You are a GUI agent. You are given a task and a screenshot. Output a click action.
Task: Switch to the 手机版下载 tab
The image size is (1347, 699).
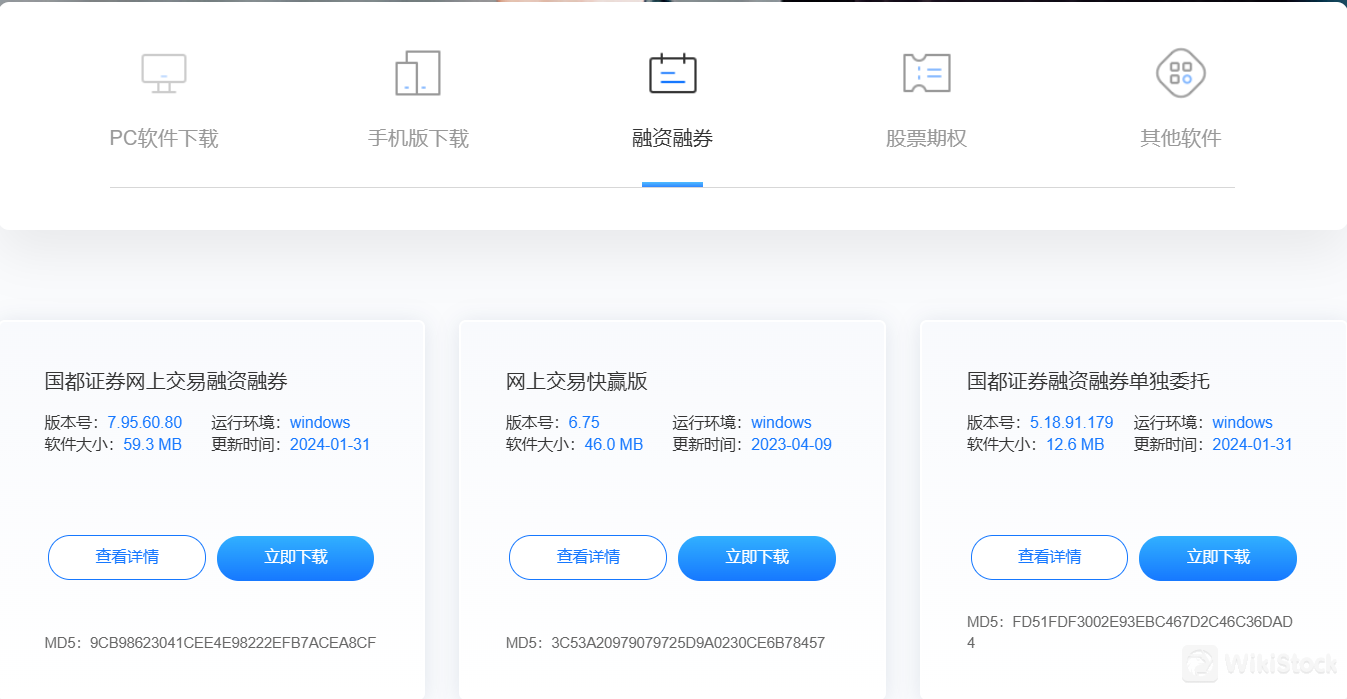418,138
